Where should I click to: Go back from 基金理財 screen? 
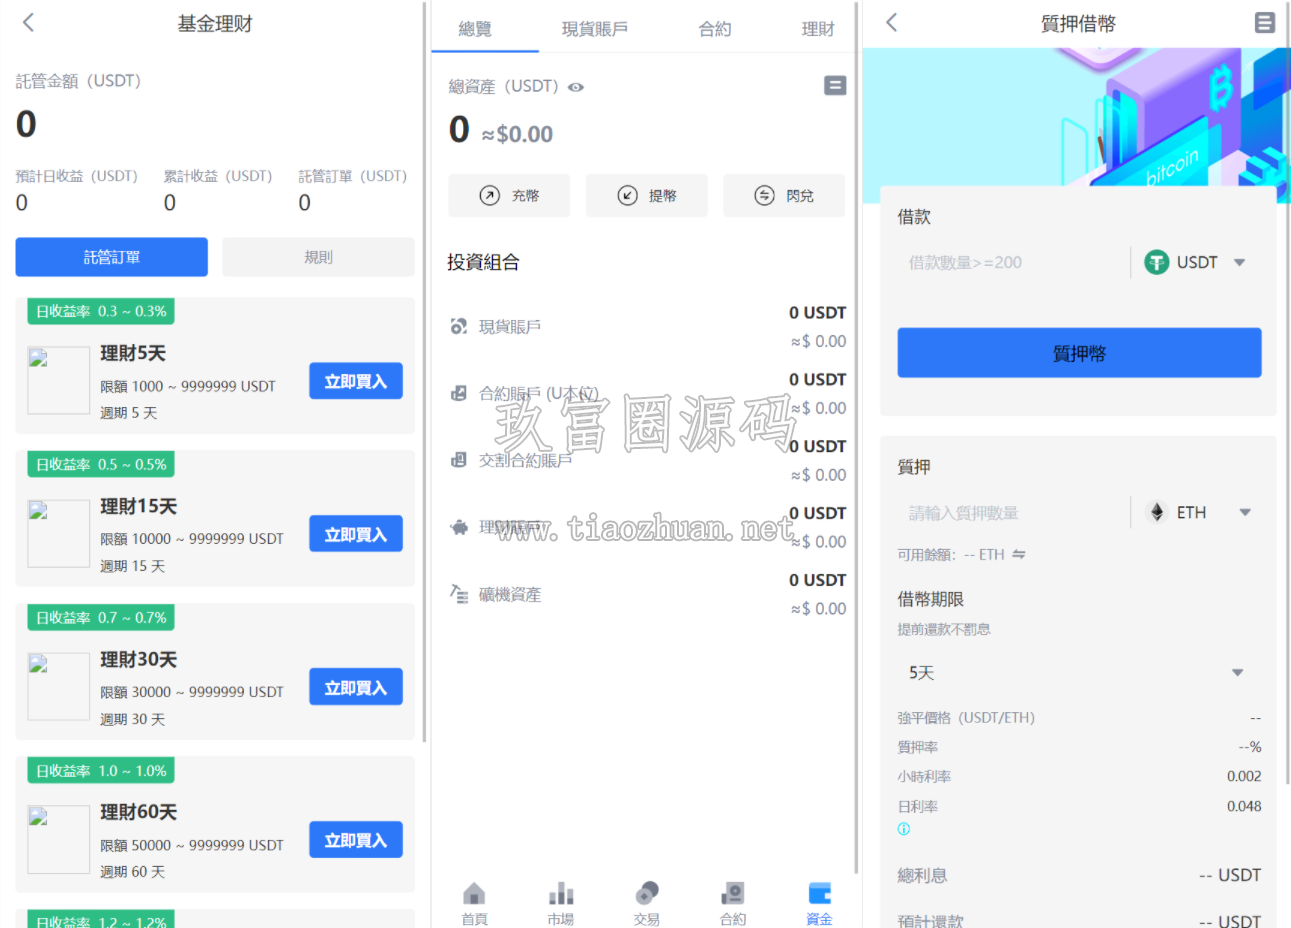(29, 22)
